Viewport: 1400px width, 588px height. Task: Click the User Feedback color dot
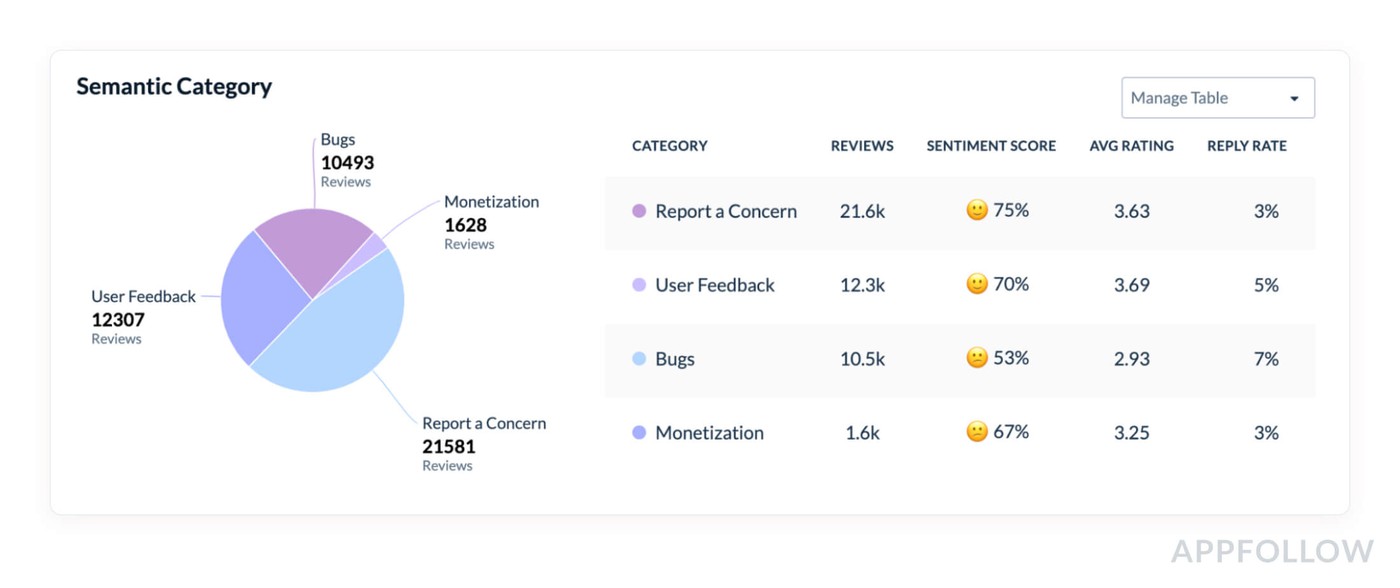coord(639,285)
